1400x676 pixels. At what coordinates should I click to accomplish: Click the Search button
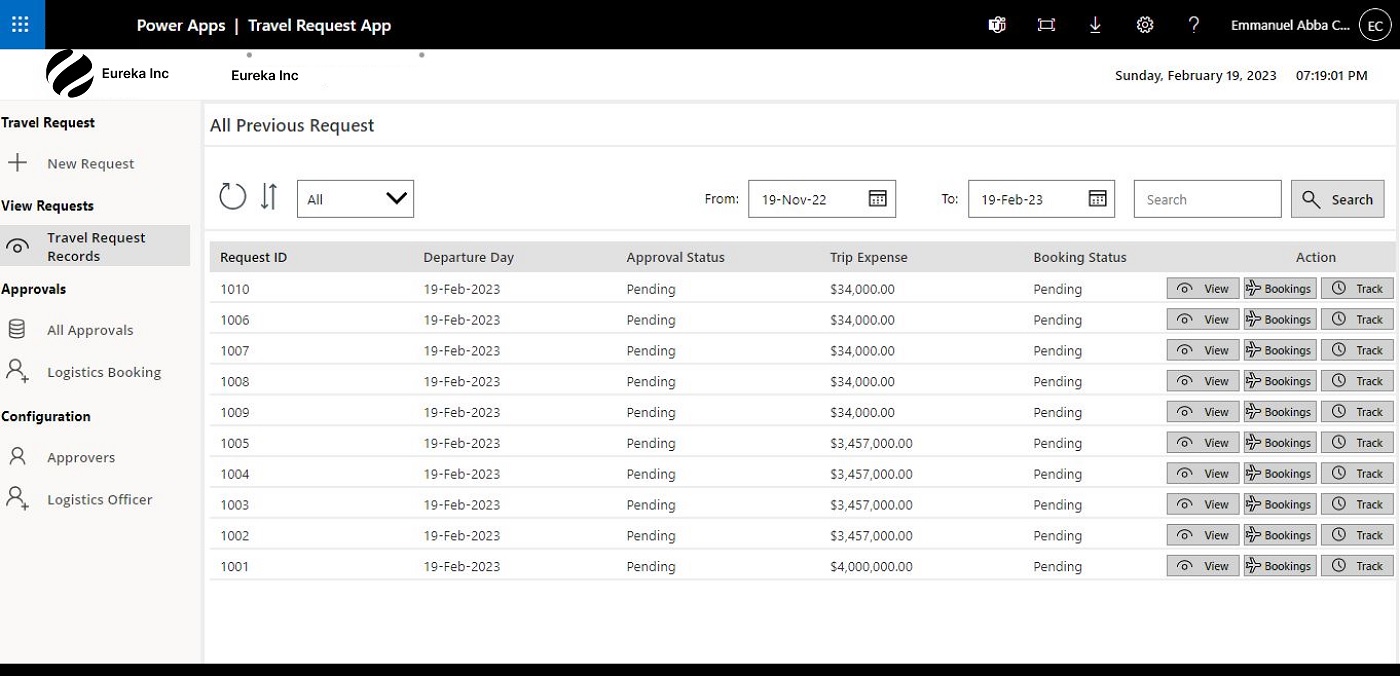pyautogui.click(x=1337, y=199)
